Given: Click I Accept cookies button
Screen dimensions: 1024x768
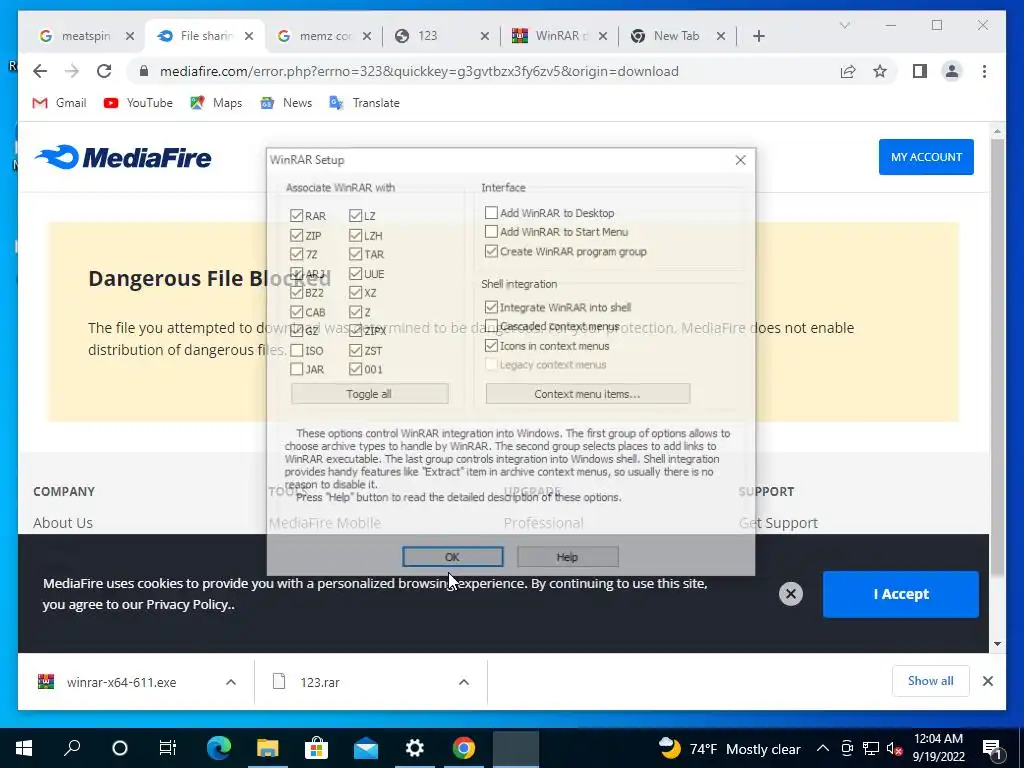Looking at the screenshot, I should point(901,594).
